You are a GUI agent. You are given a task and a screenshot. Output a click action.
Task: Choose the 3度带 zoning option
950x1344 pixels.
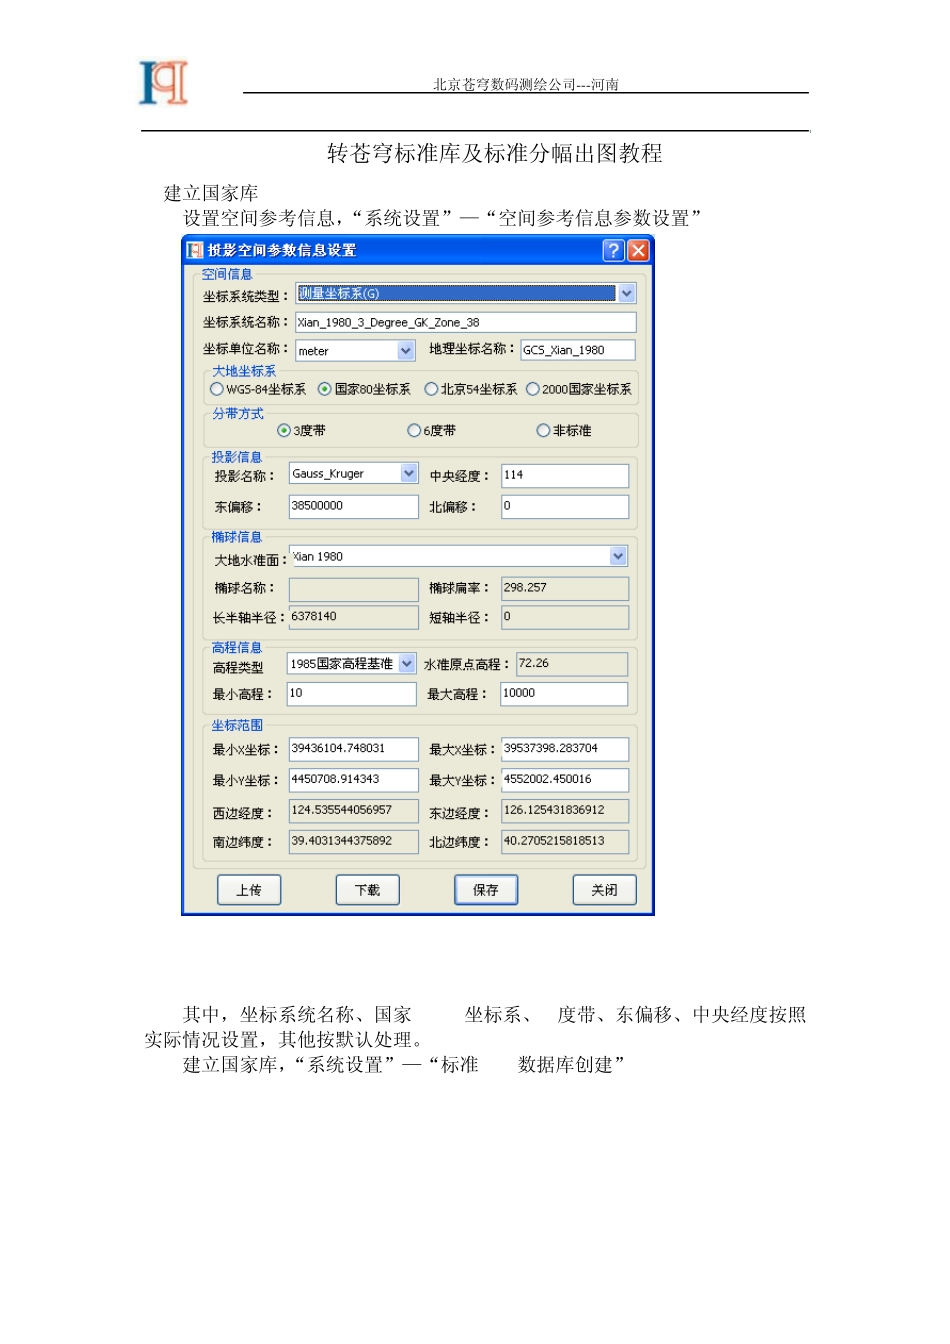pyautogui.click(x=284, y=430)
